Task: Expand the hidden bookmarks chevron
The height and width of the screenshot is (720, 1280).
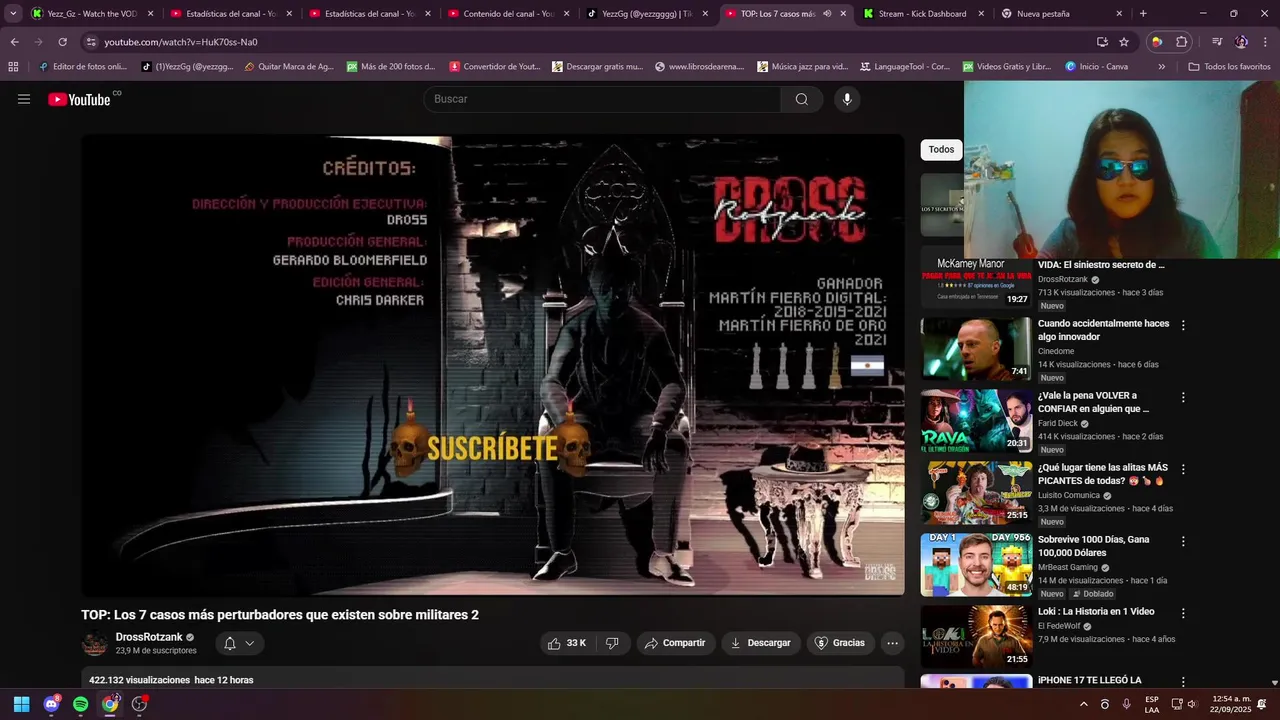Action: [x=1161, y=67]
